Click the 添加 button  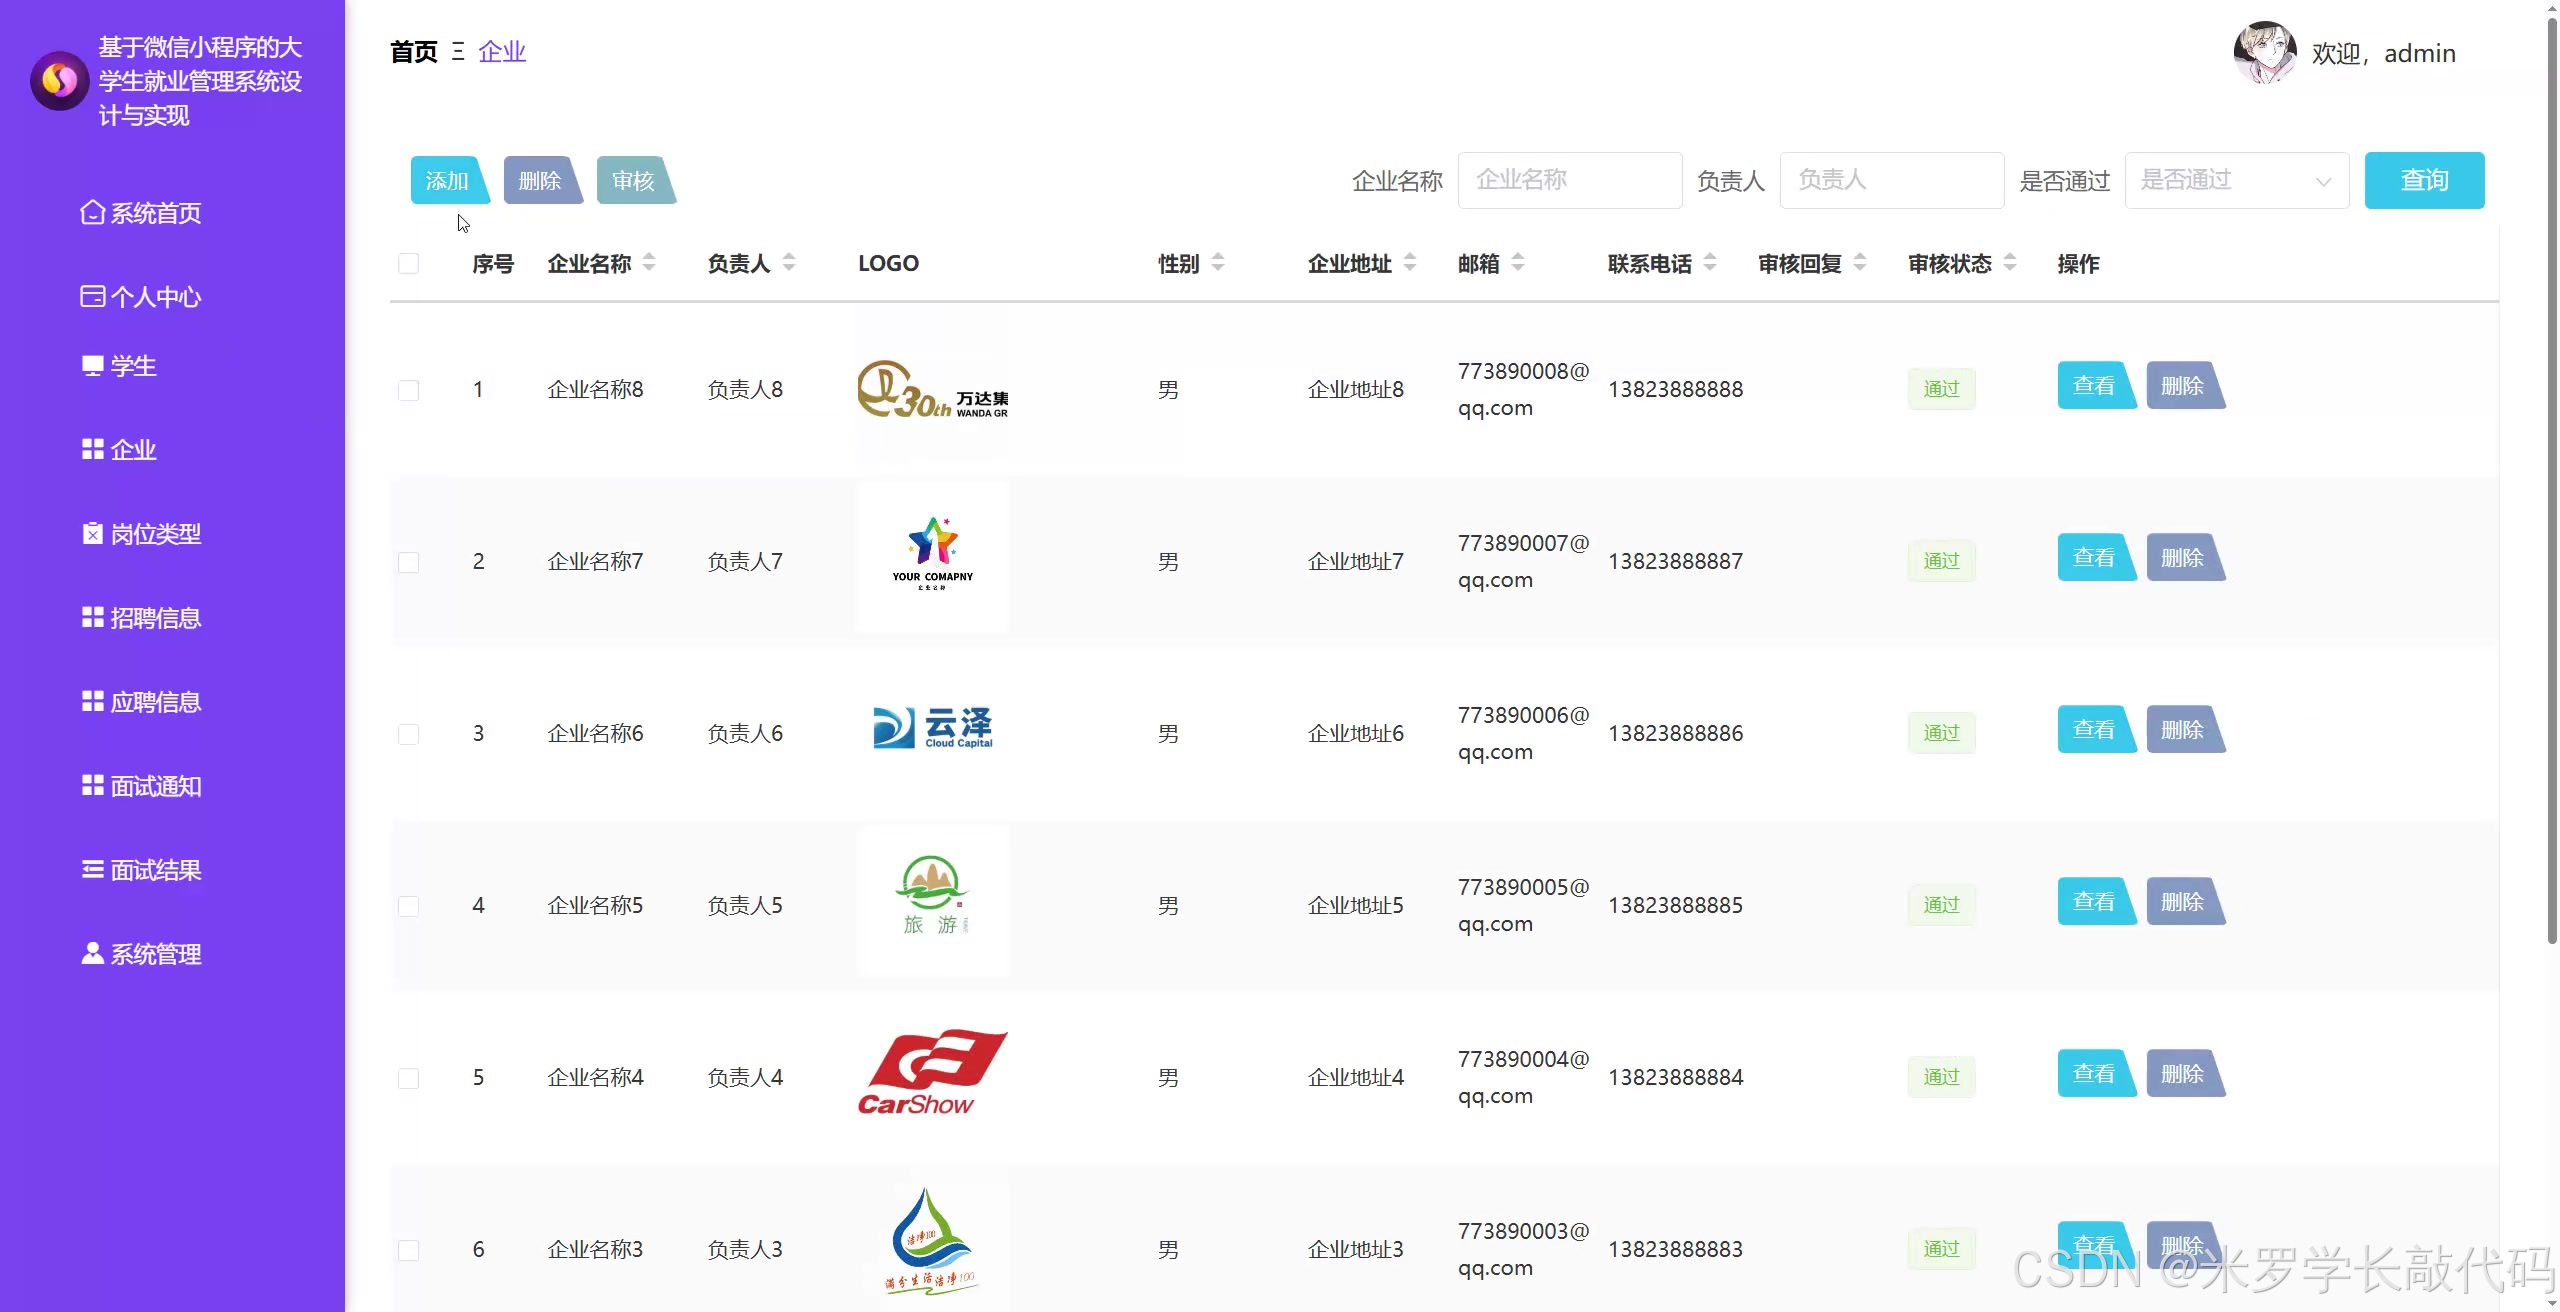(x=448, y=180)
